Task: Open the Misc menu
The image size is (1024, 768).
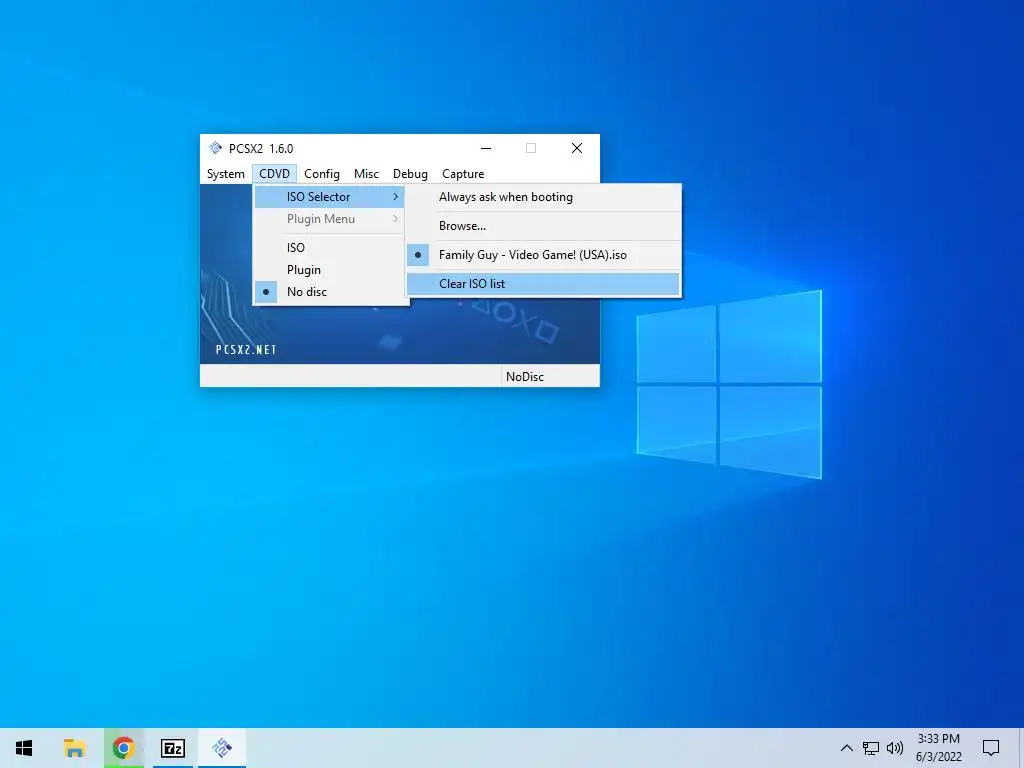Action: pyautogui.click(x=366, y=174)
